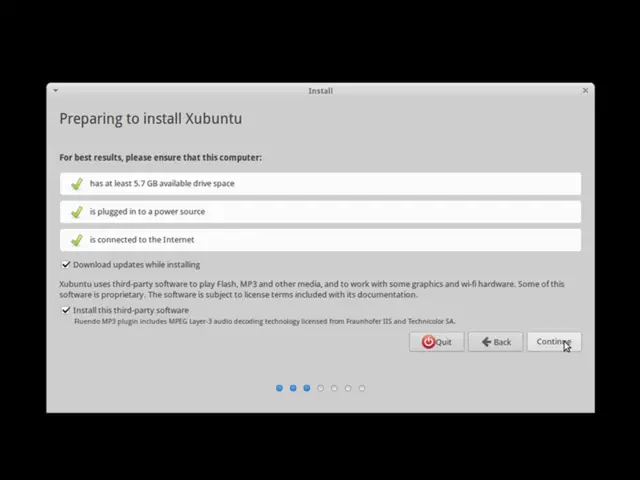This screenshot has height=480, width=640.
Task: Go back with the Back button
Action: [x=496, y=342]
